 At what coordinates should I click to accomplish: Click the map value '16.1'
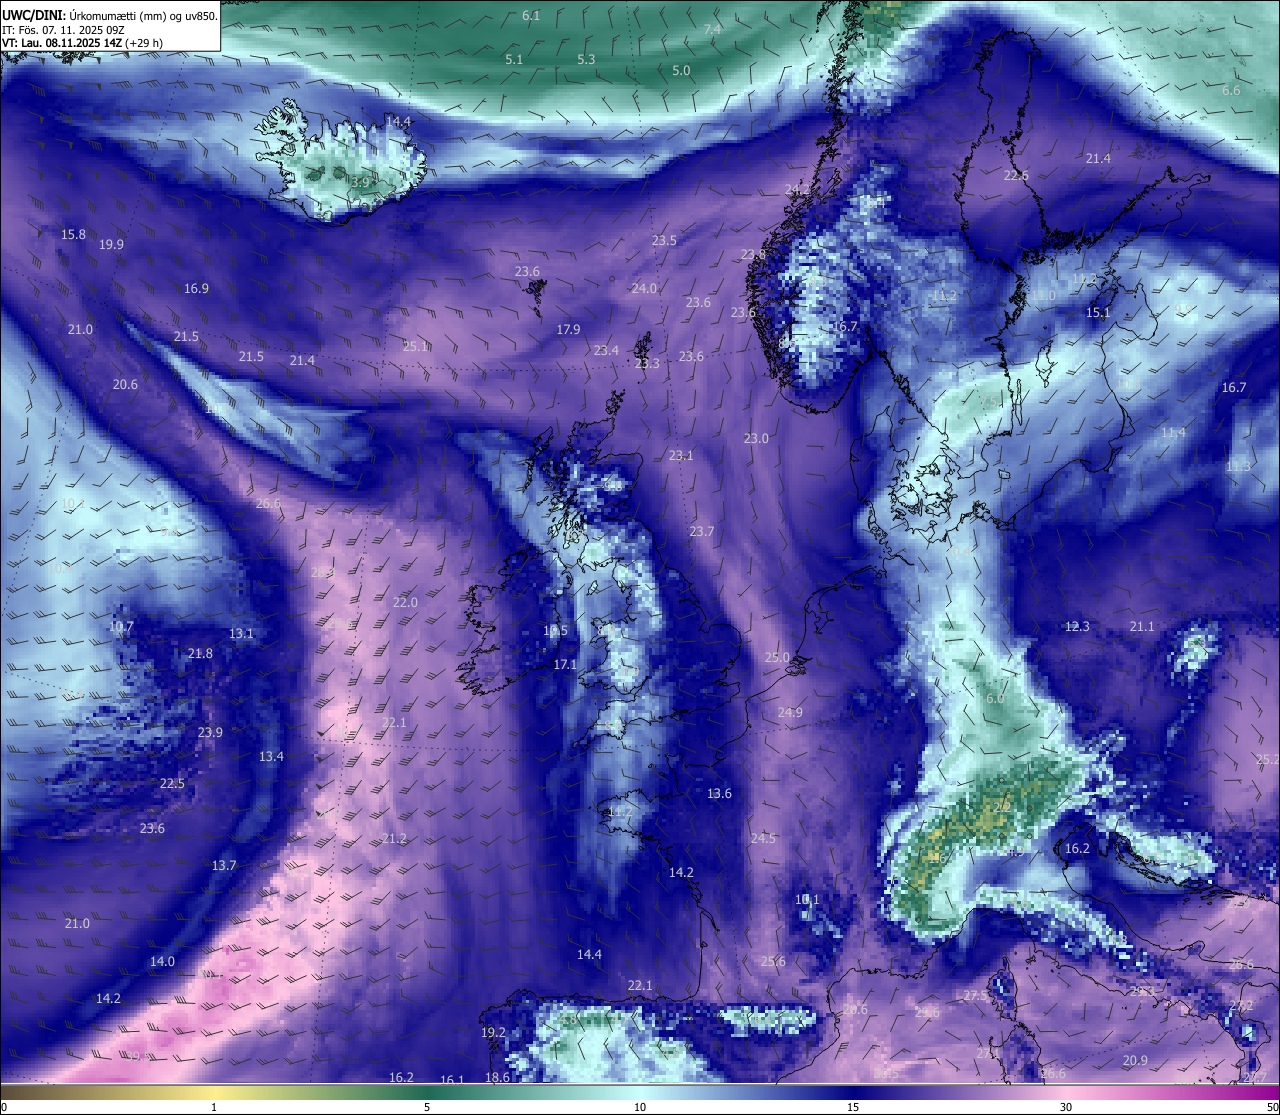tap(452, 1080)
